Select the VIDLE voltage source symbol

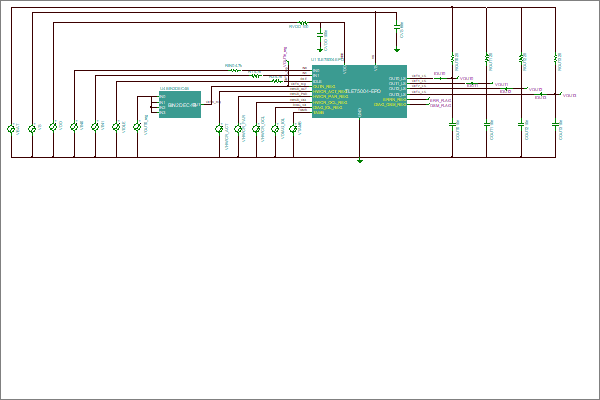[x=116, y=127]
